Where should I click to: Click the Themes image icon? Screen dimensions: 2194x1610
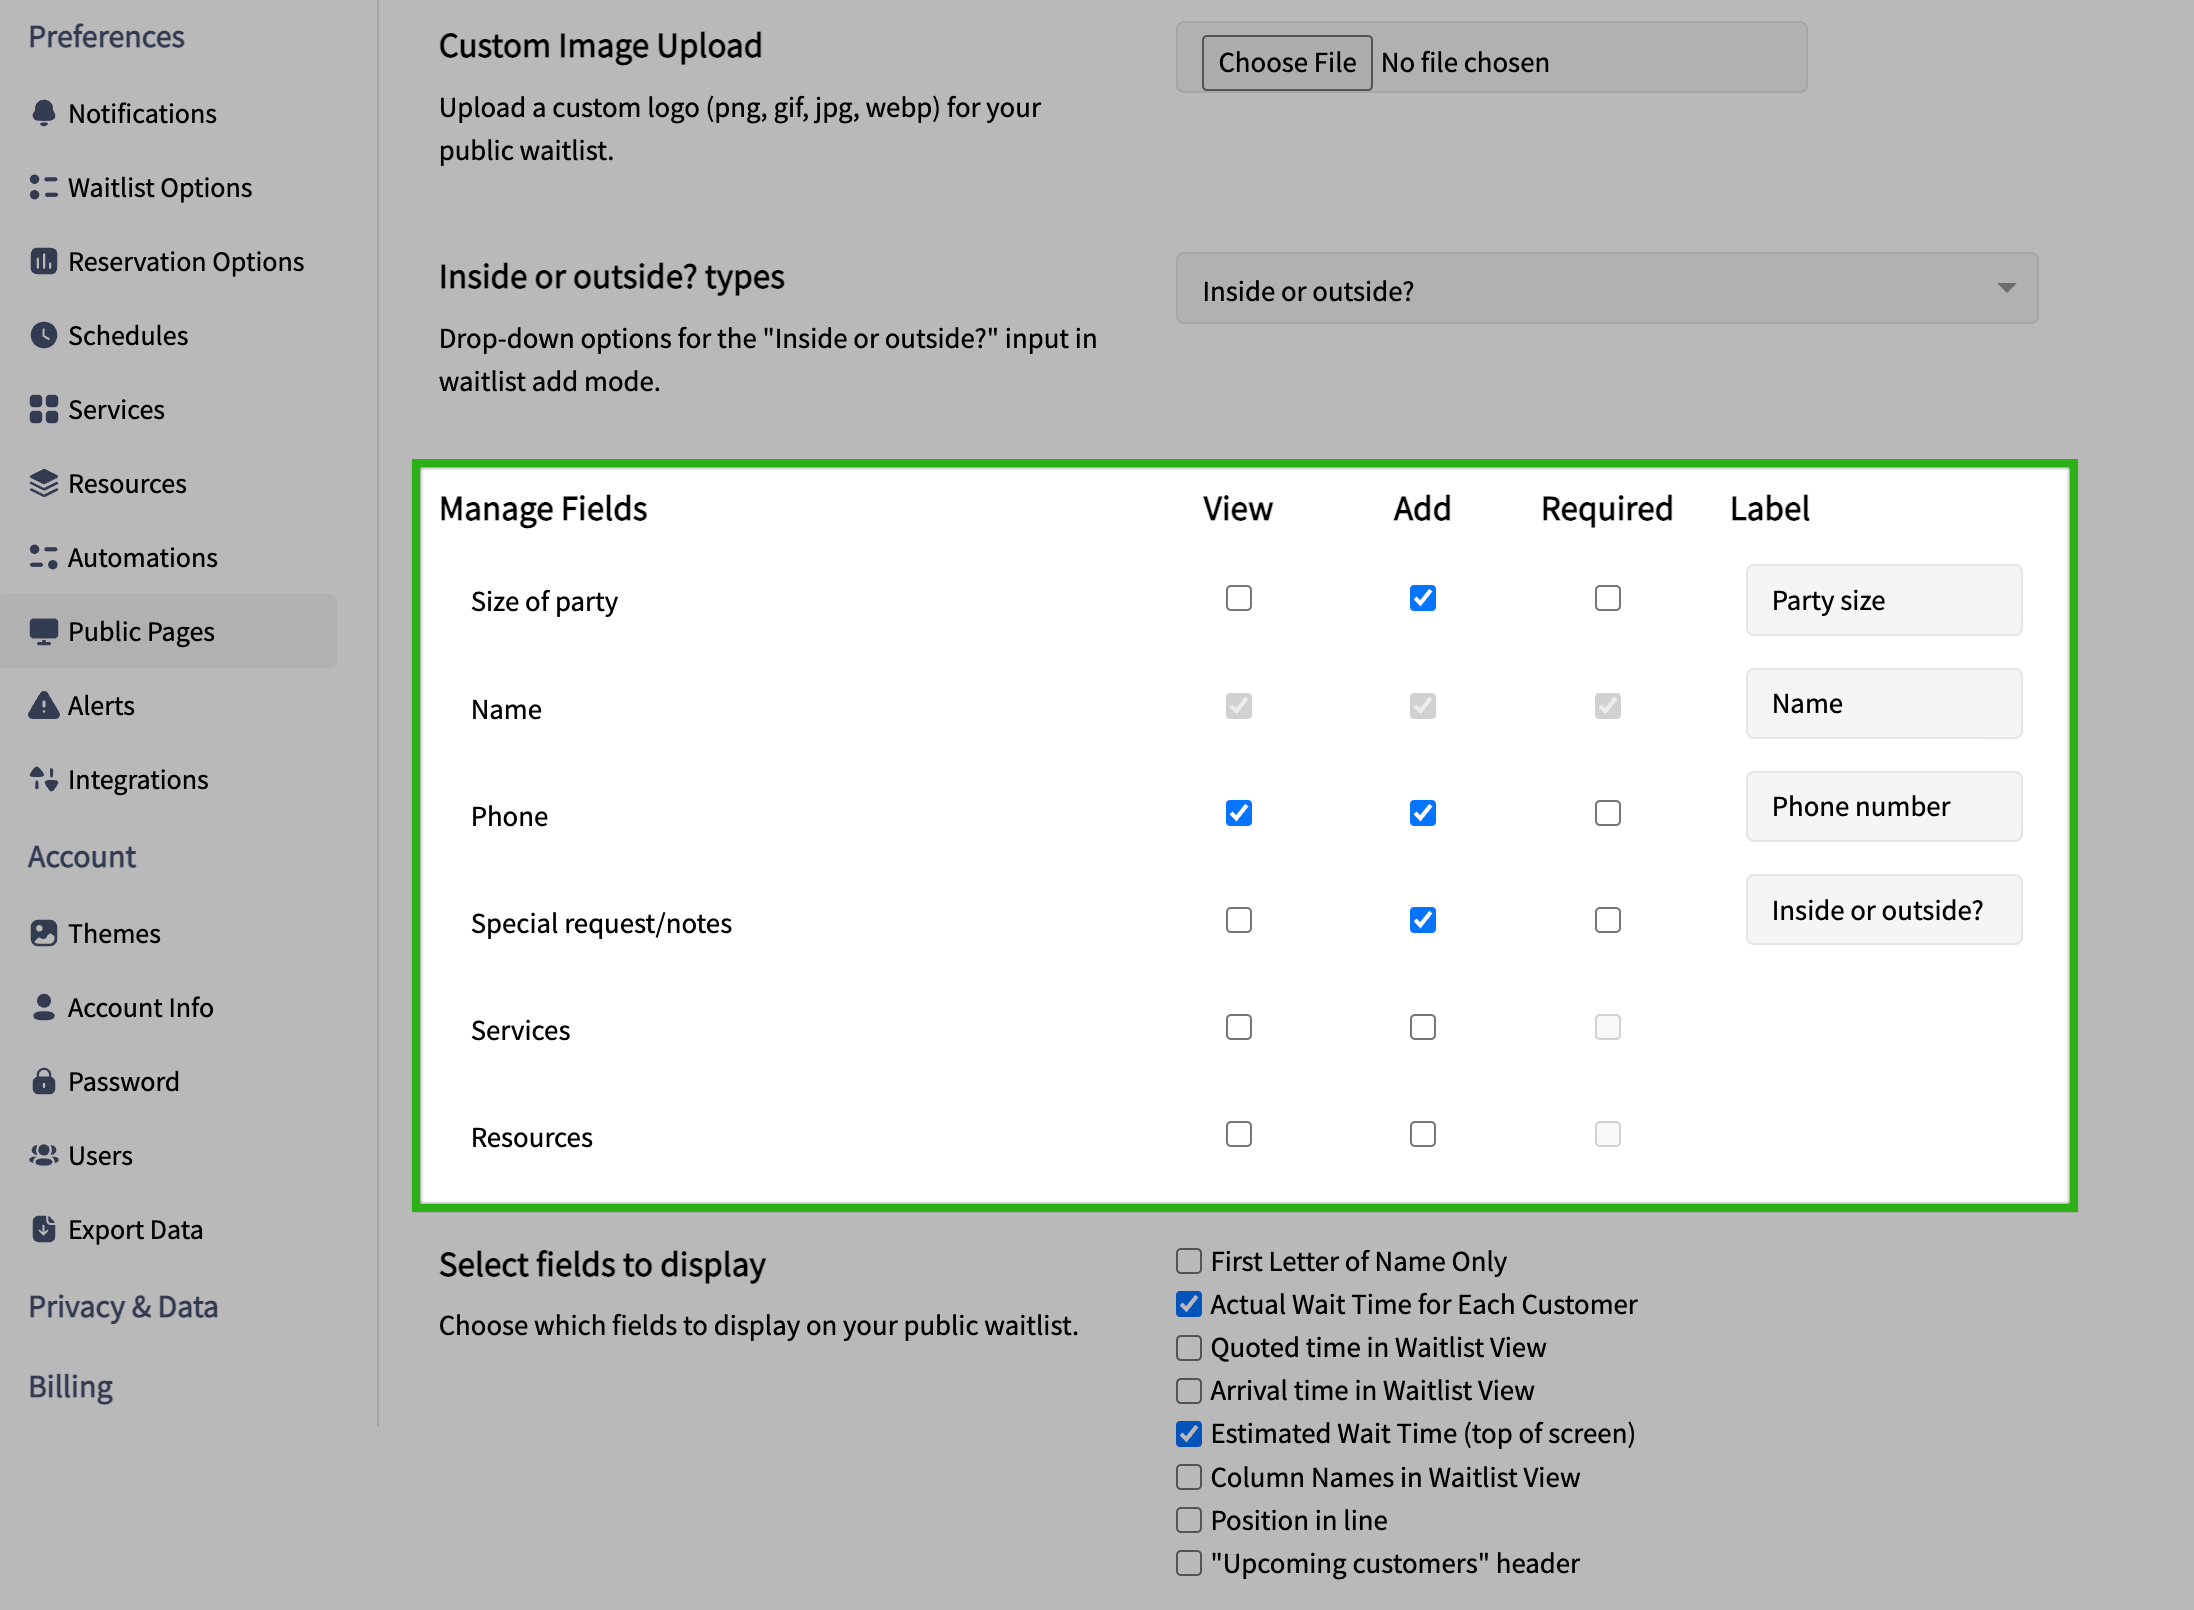tap(43, 933)
